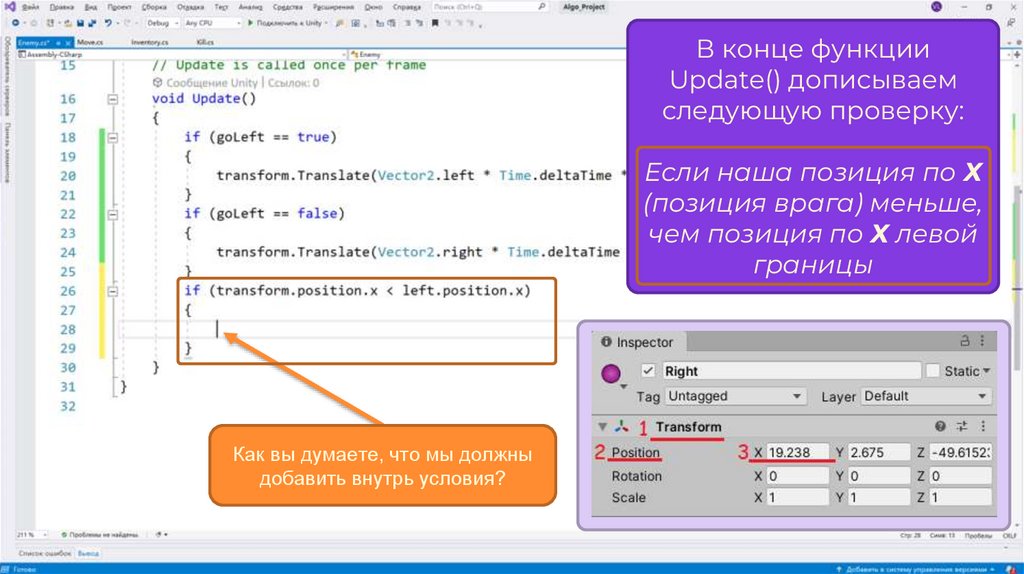1024x574 pixels.
Task: Collapse the if goLeft true block at line 18
Action: pyautogui.click(x=112, y=138)
